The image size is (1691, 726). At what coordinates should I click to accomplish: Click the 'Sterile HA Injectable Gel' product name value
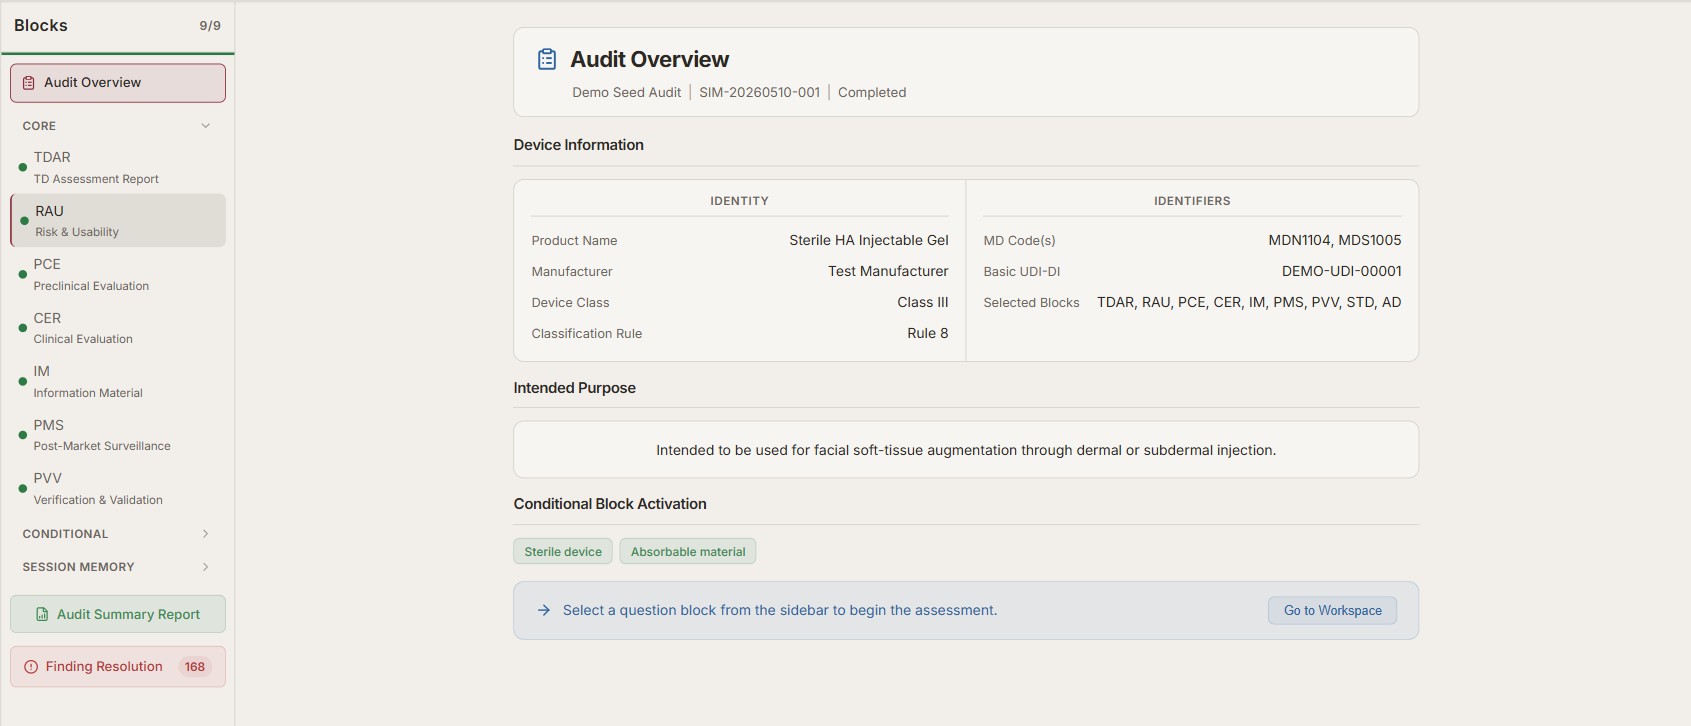pos(869,240)
